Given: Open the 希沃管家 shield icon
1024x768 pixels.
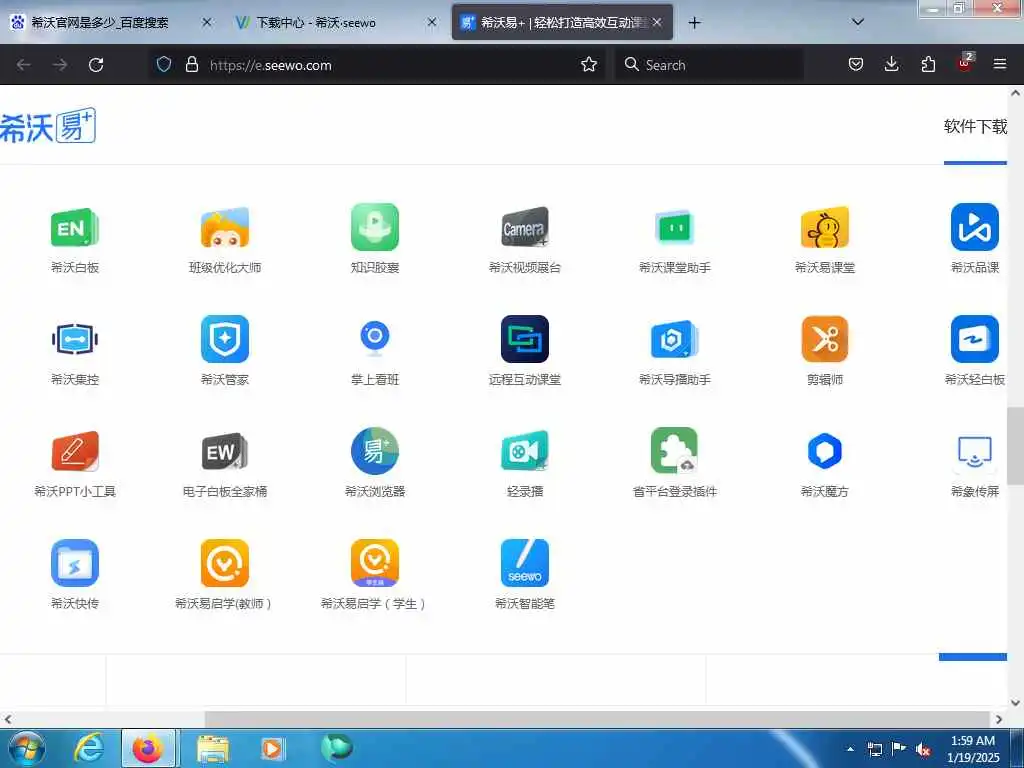Looking at the screenshot, I should (225, 339).
